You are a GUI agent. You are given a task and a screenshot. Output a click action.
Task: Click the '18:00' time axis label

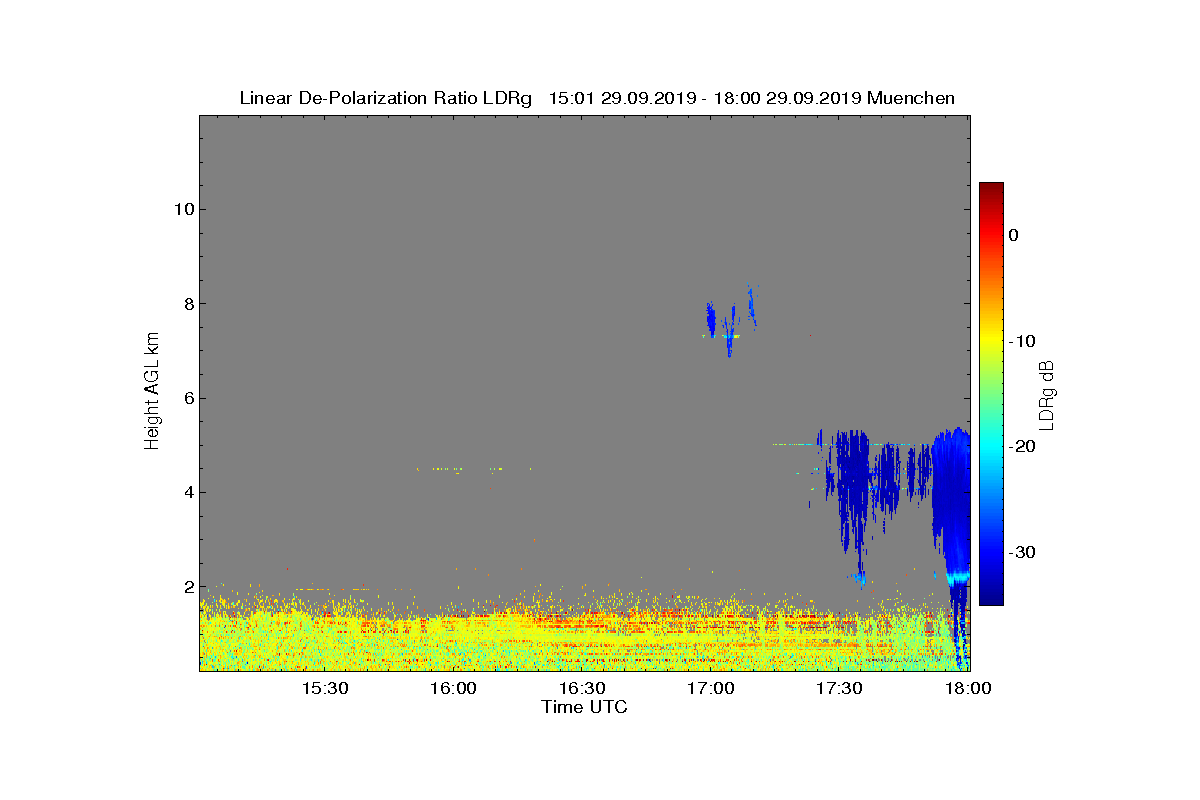coord(968,689)
